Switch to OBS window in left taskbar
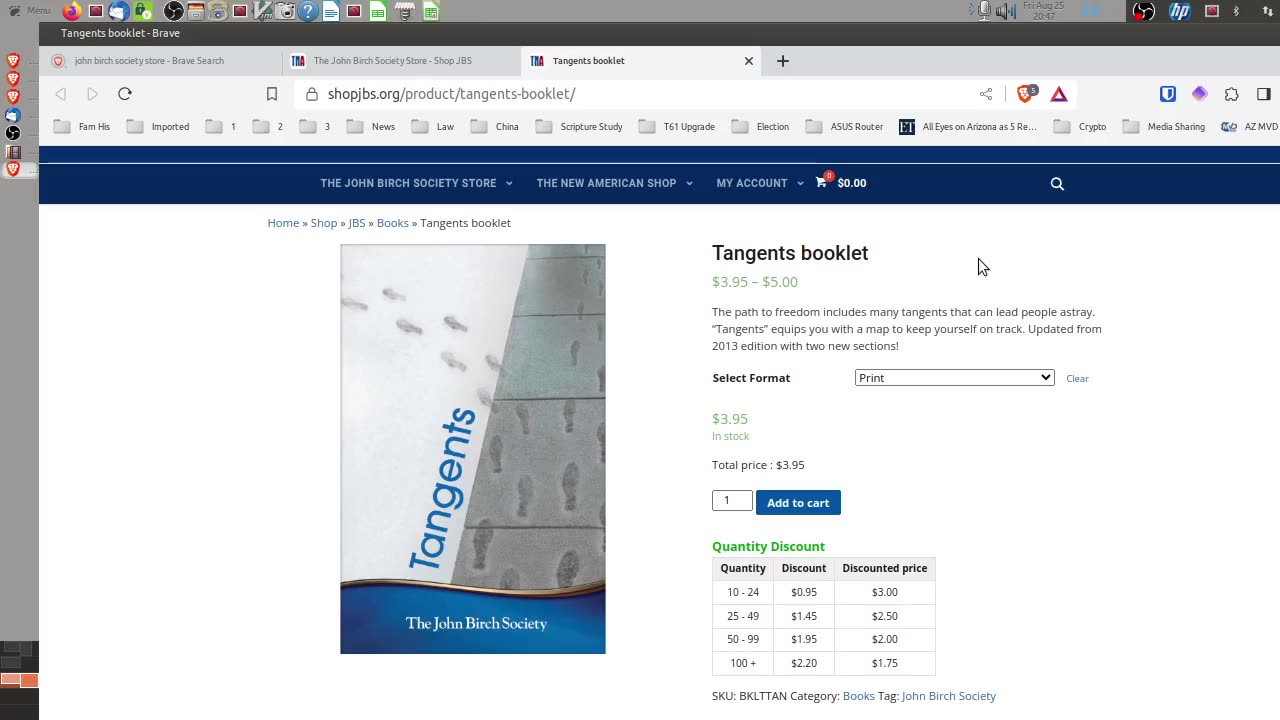This screenshot has width=1280, height=720. pos(12,133)
